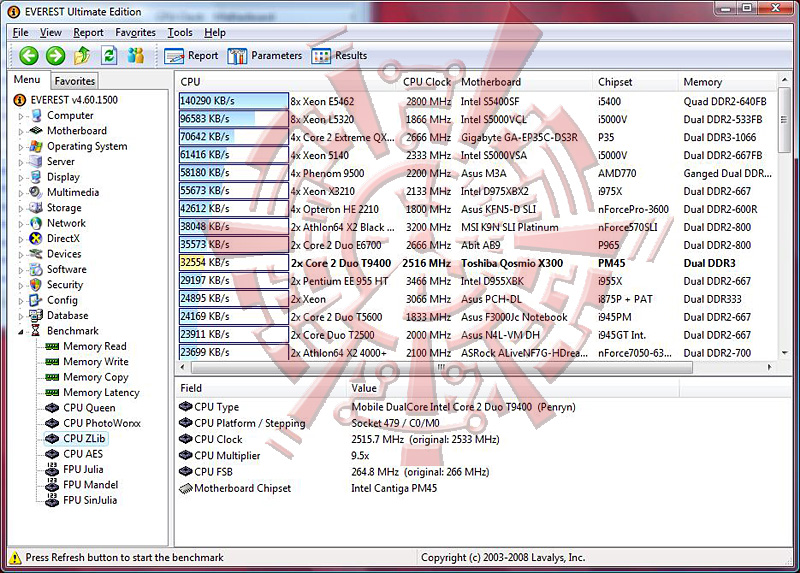Click the 140290 KB/s result bar
Viewport: 800px width, 573px height.
pyautogui.click(x=234, y=101)
